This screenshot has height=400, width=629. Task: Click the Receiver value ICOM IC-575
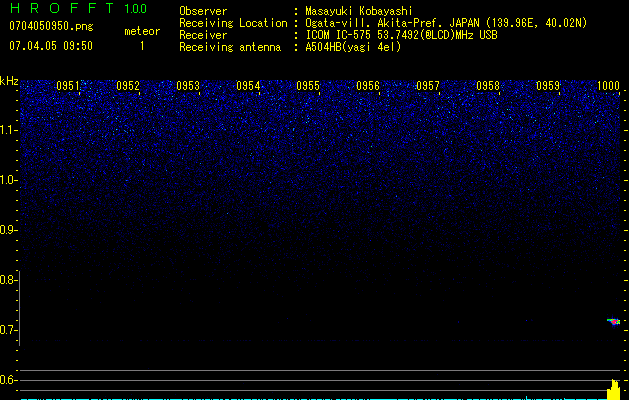click(x=339, y=35)
